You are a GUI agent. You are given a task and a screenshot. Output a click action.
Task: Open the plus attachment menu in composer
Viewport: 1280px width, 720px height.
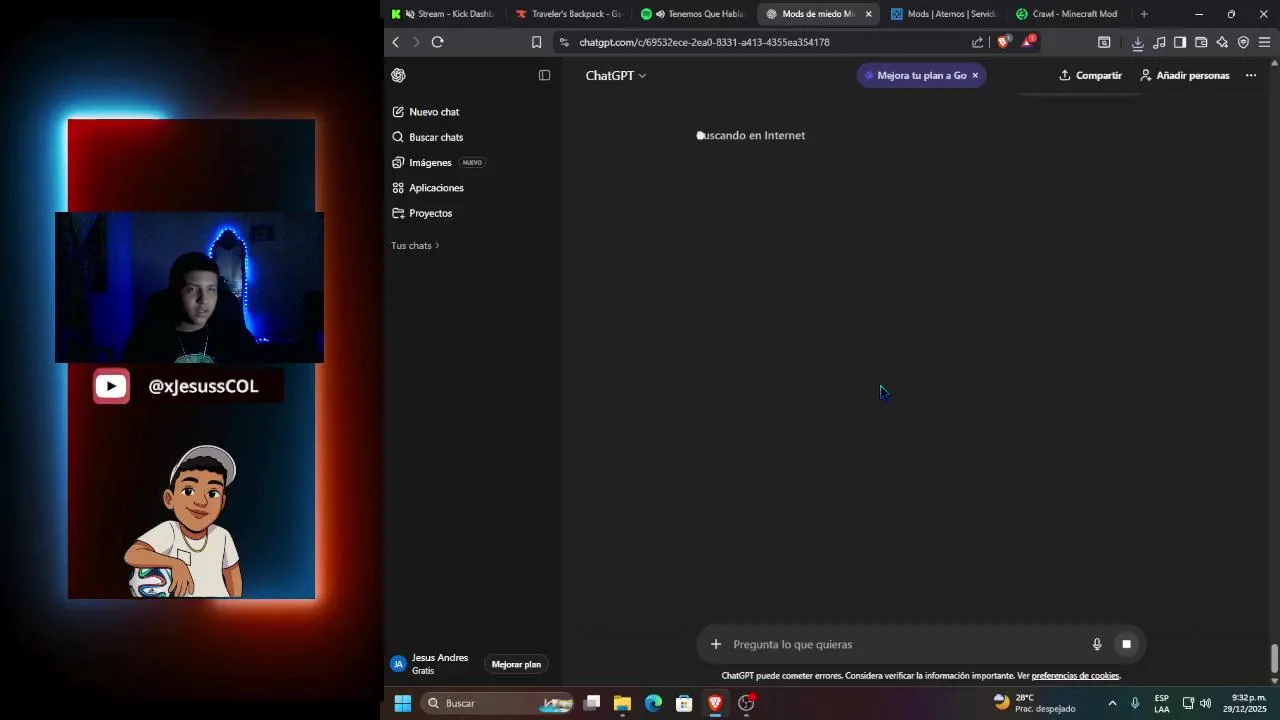pyautogui.click(x=715, y=644)
